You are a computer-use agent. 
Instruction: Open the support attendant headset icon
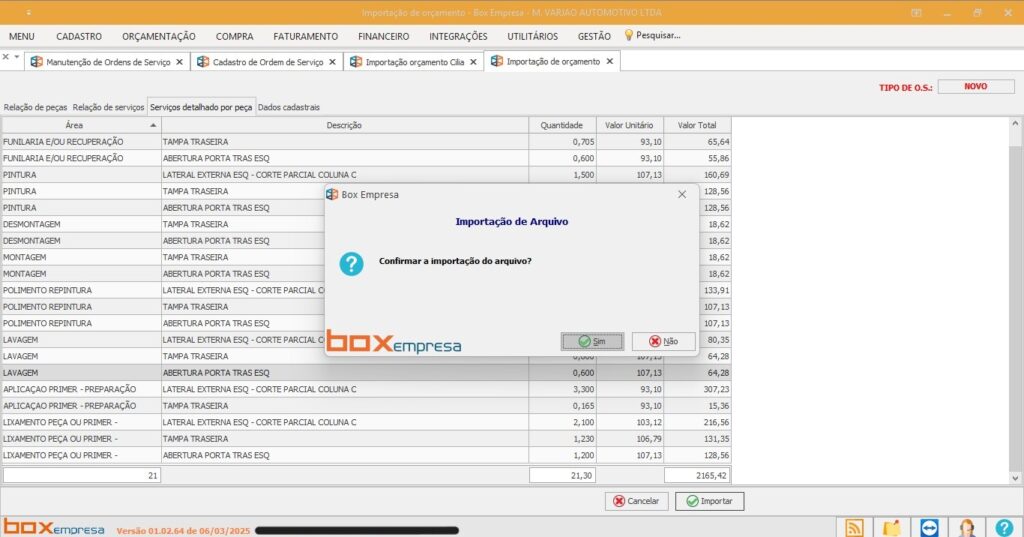[967, 527]
